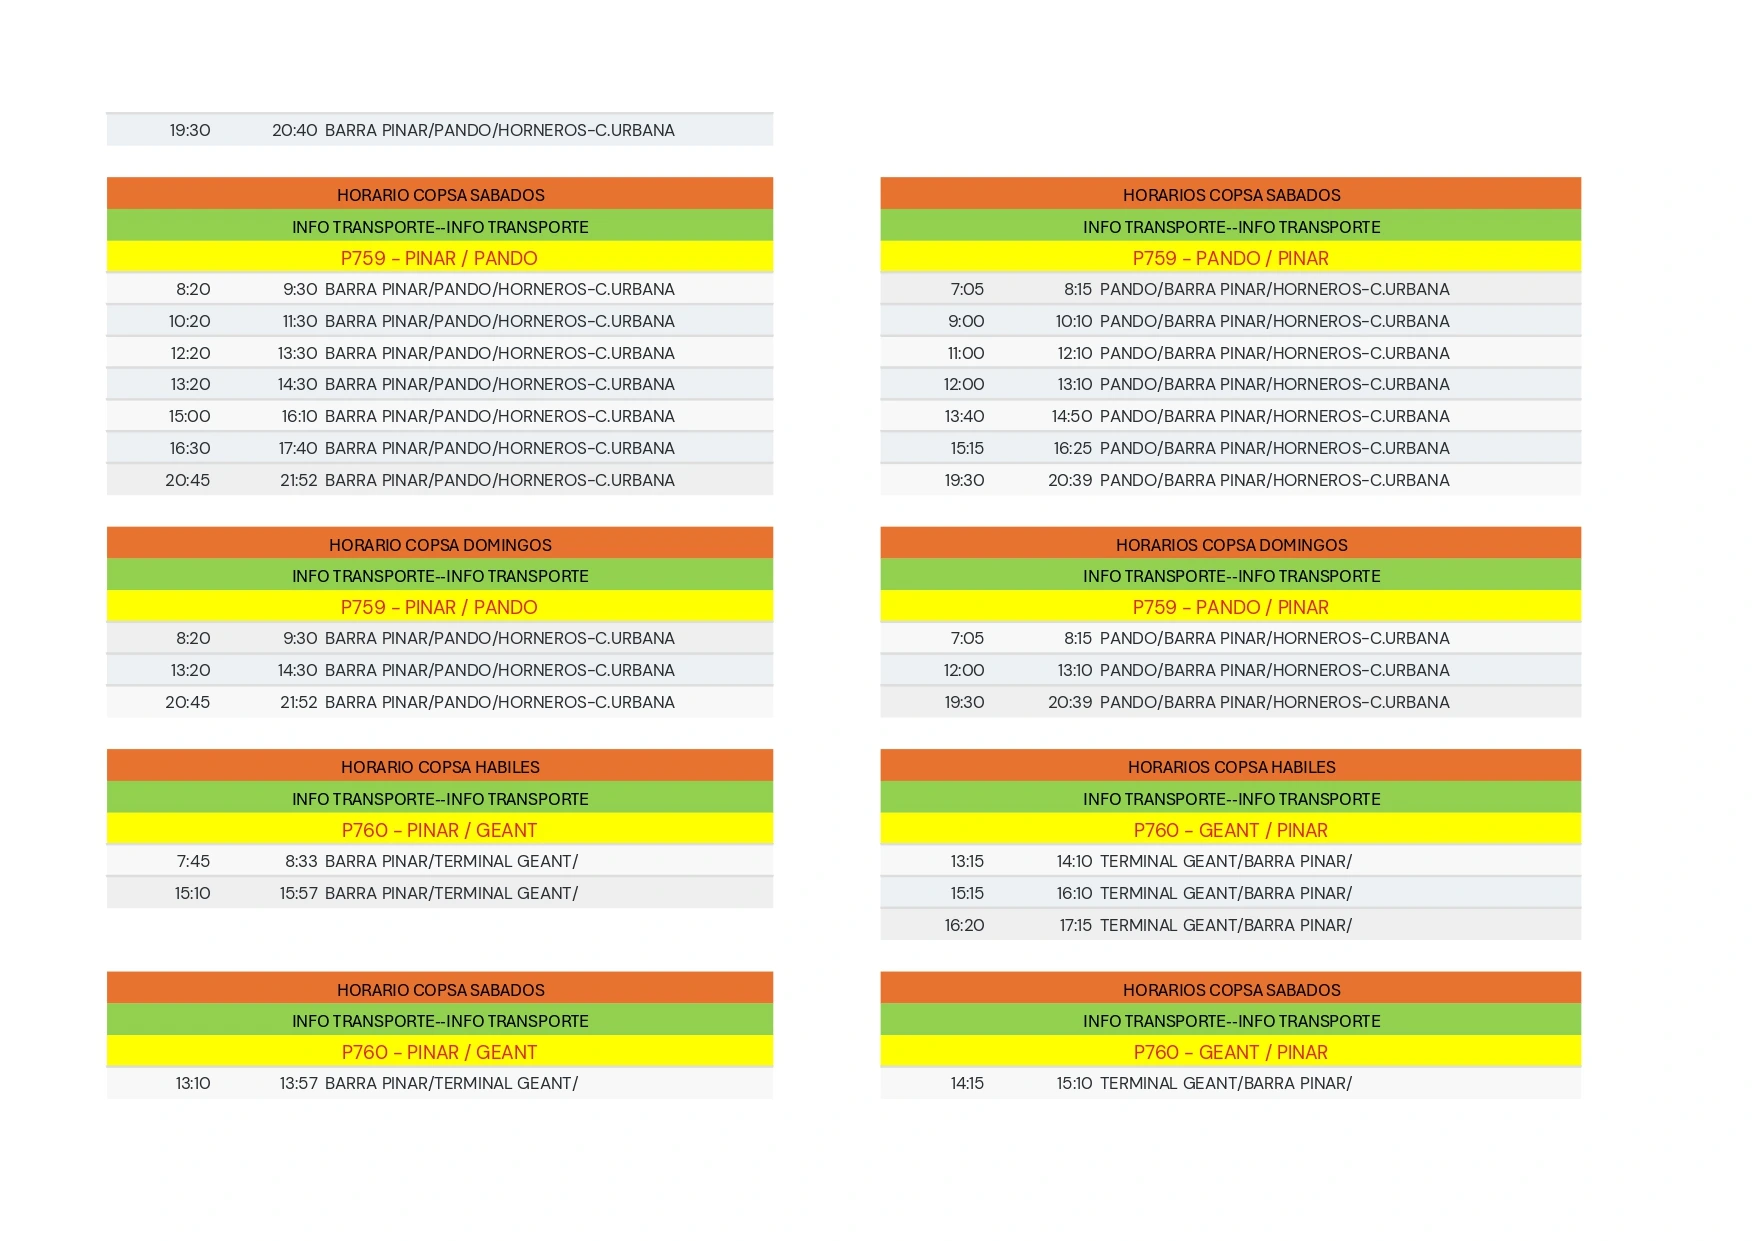Select the 13:57 arrival time cell

click(x=298, y=1083)
